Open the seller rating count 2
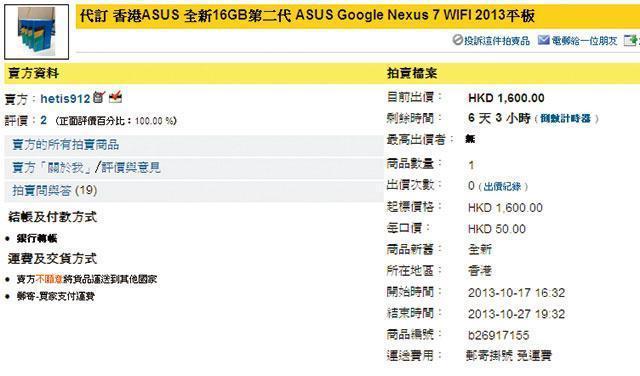The image size is (640, 376). [x=44, y=120]
